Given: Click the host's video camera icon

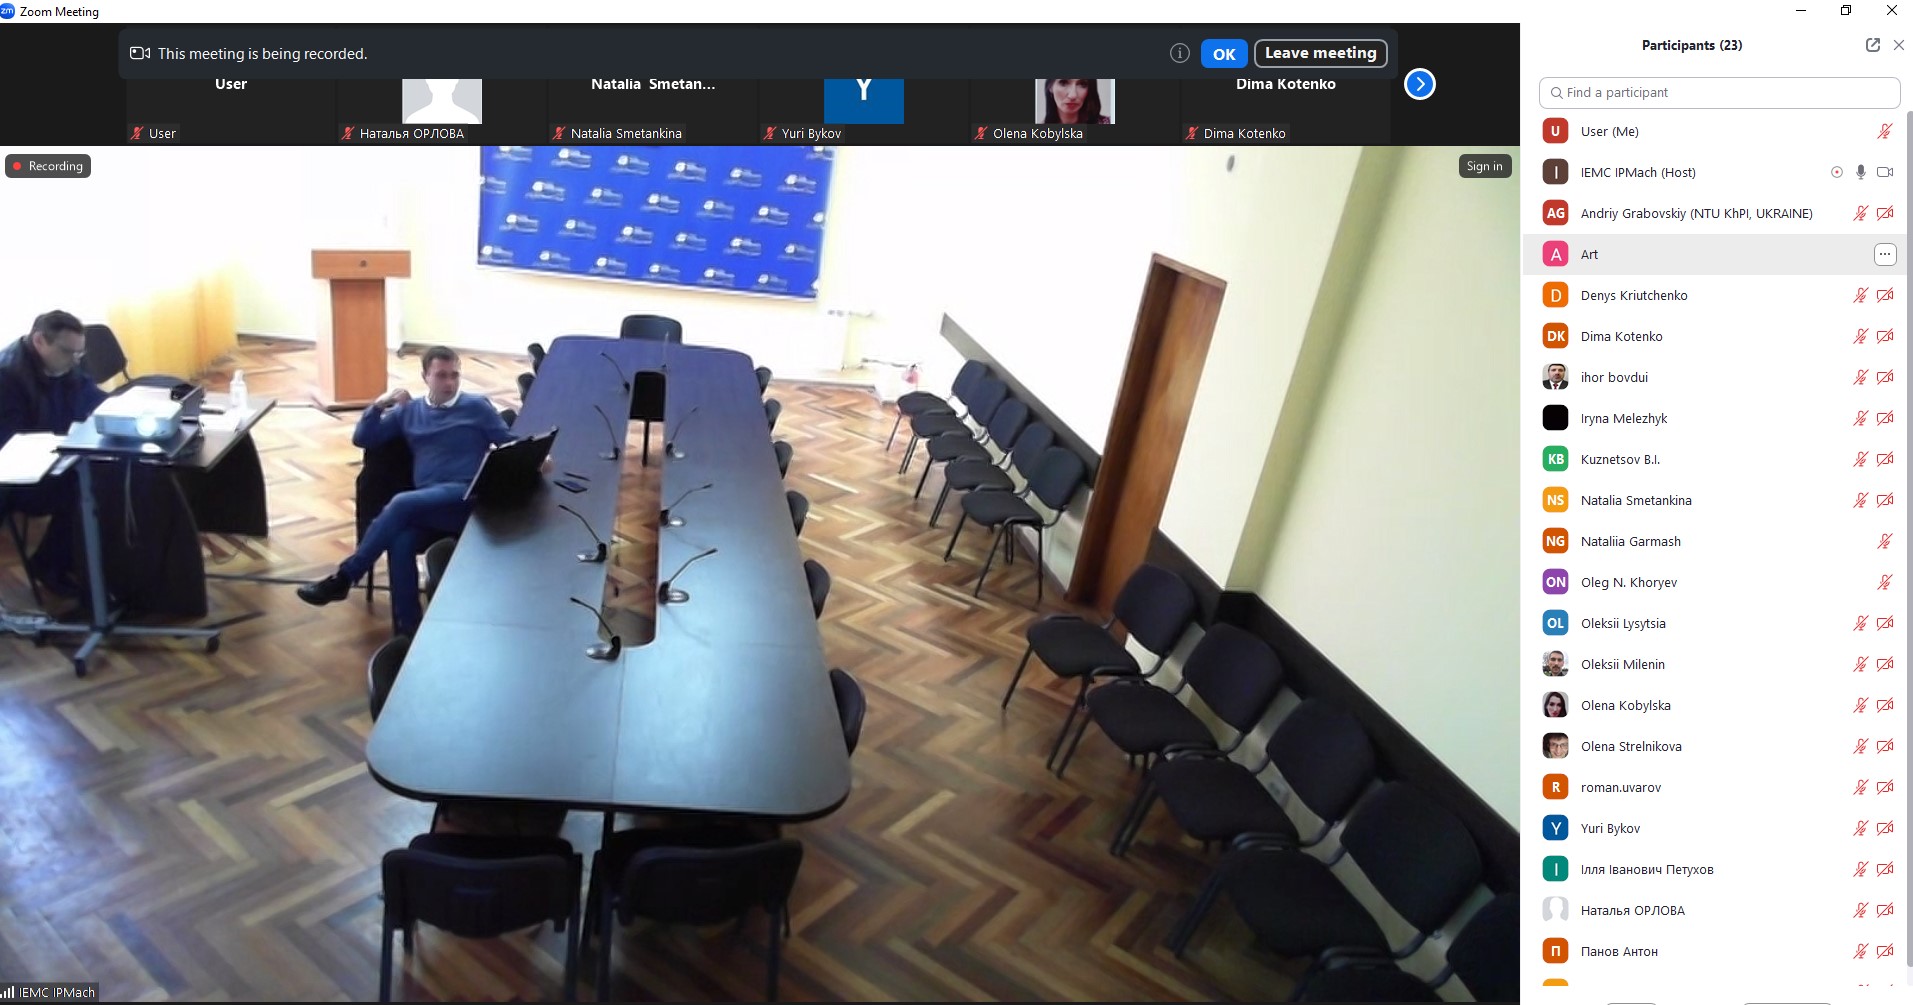Looking at the screenshot, I should [1885, 172].
